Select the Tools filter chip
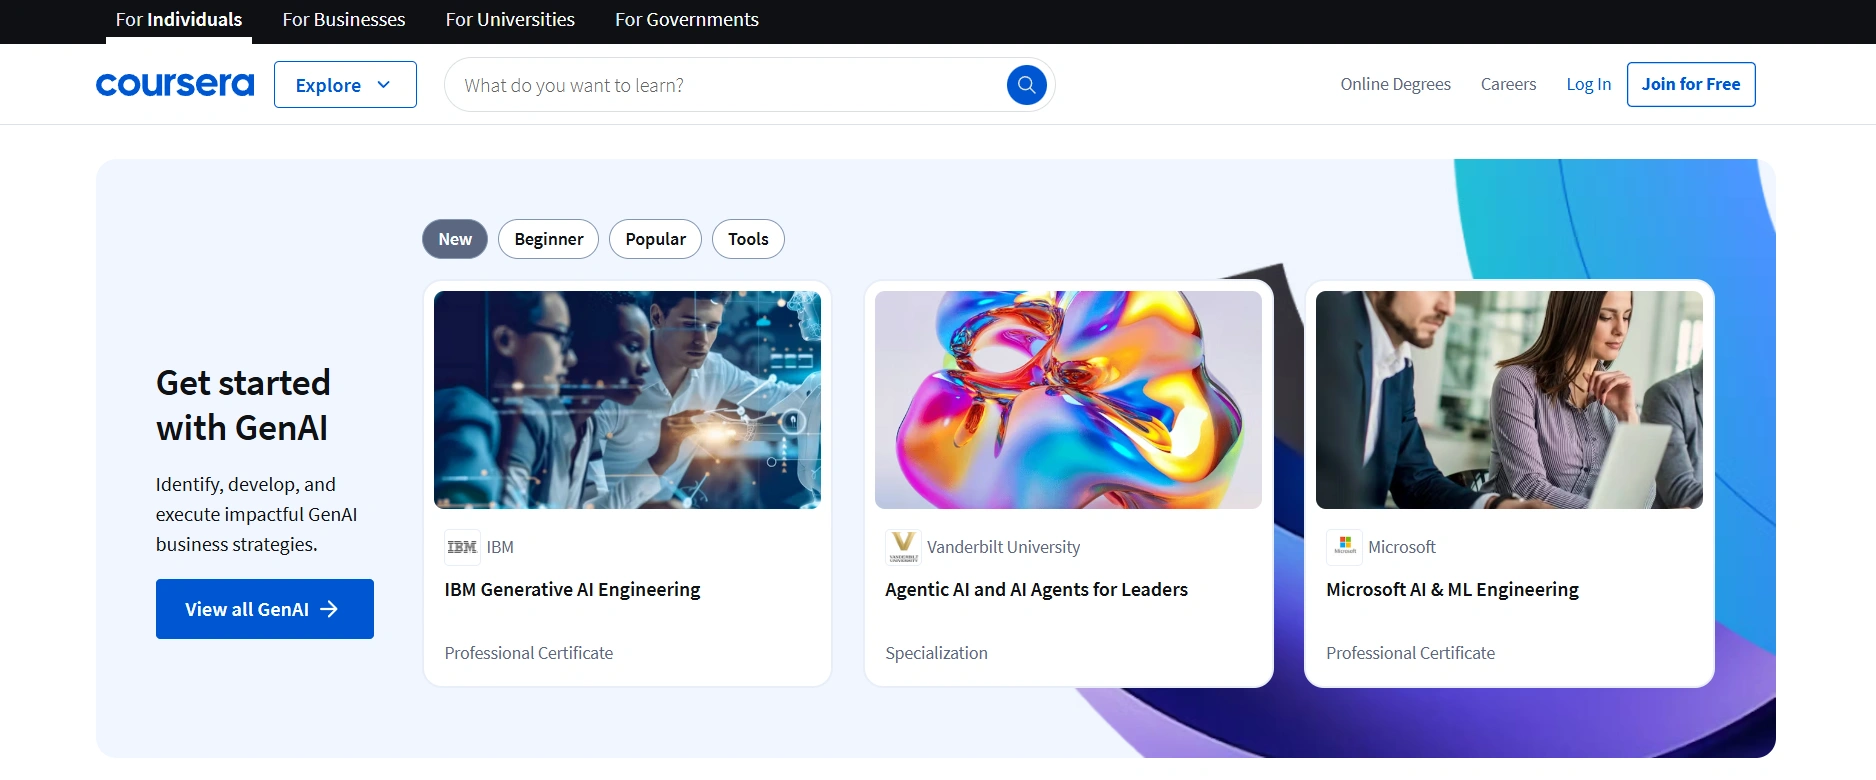 748,239
